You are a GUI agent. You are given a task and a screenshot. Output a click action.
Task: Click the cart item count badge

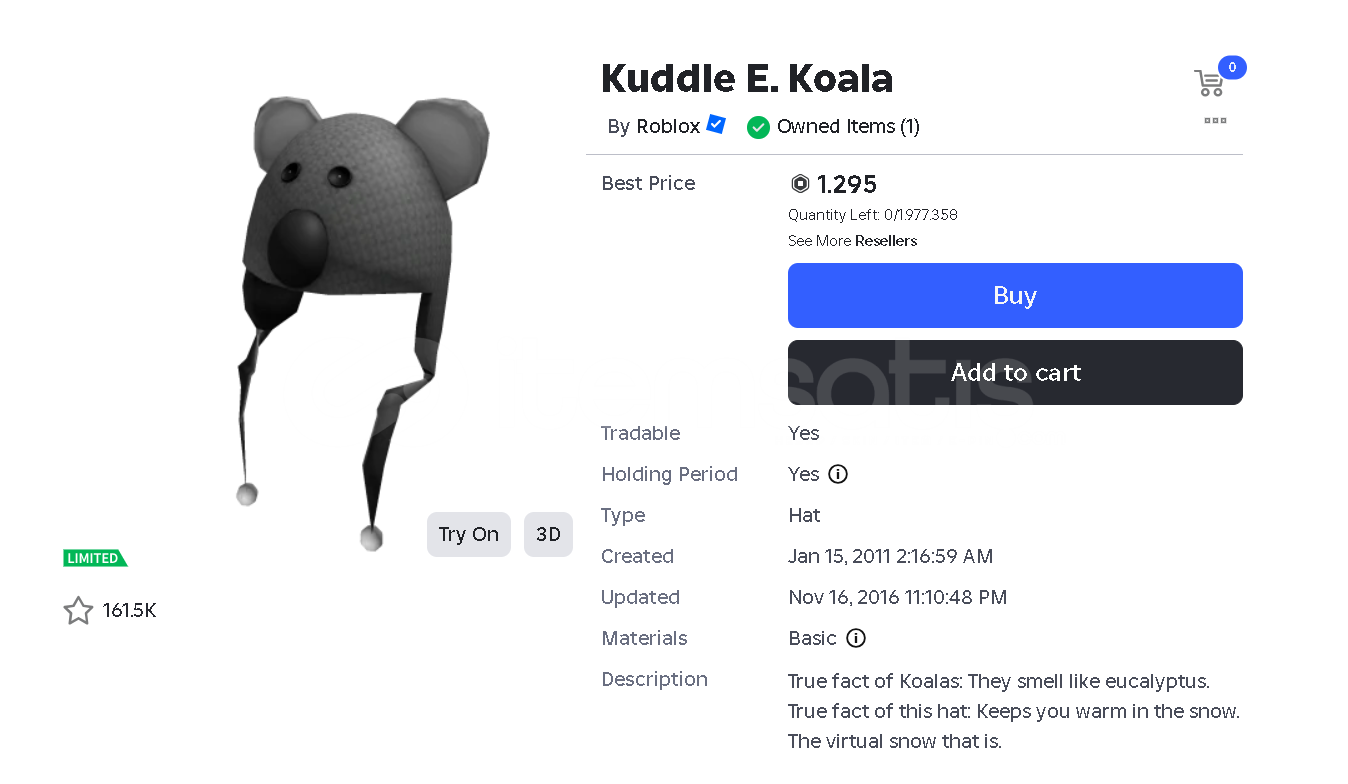(x=1232, y=68)
